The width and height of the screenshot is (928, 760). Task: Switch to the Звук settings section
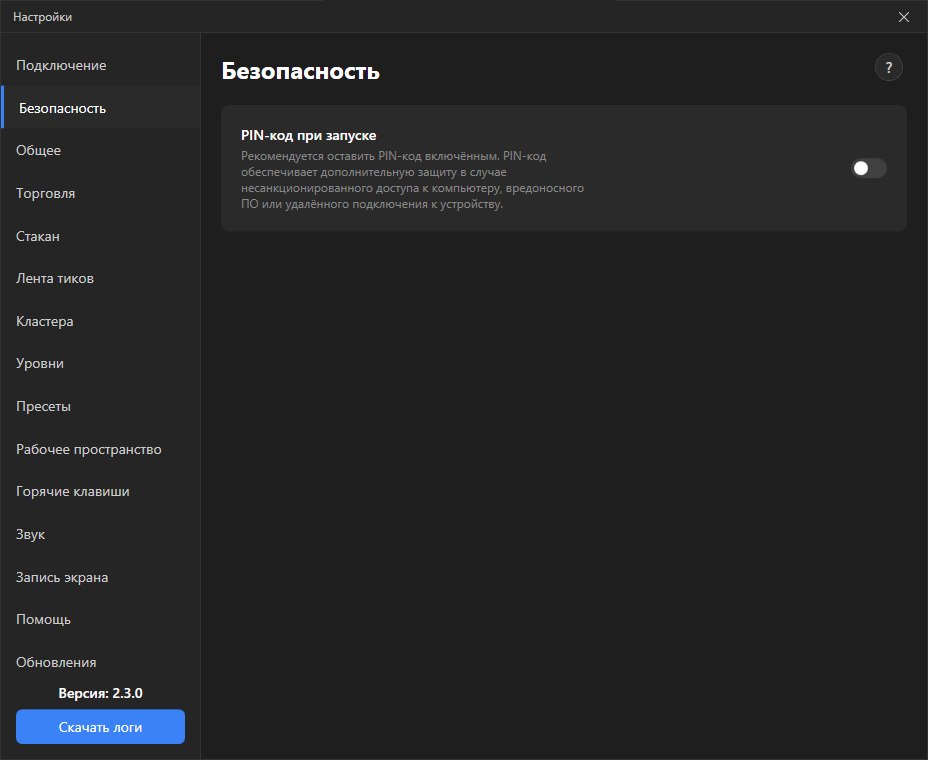coord(101,534)
